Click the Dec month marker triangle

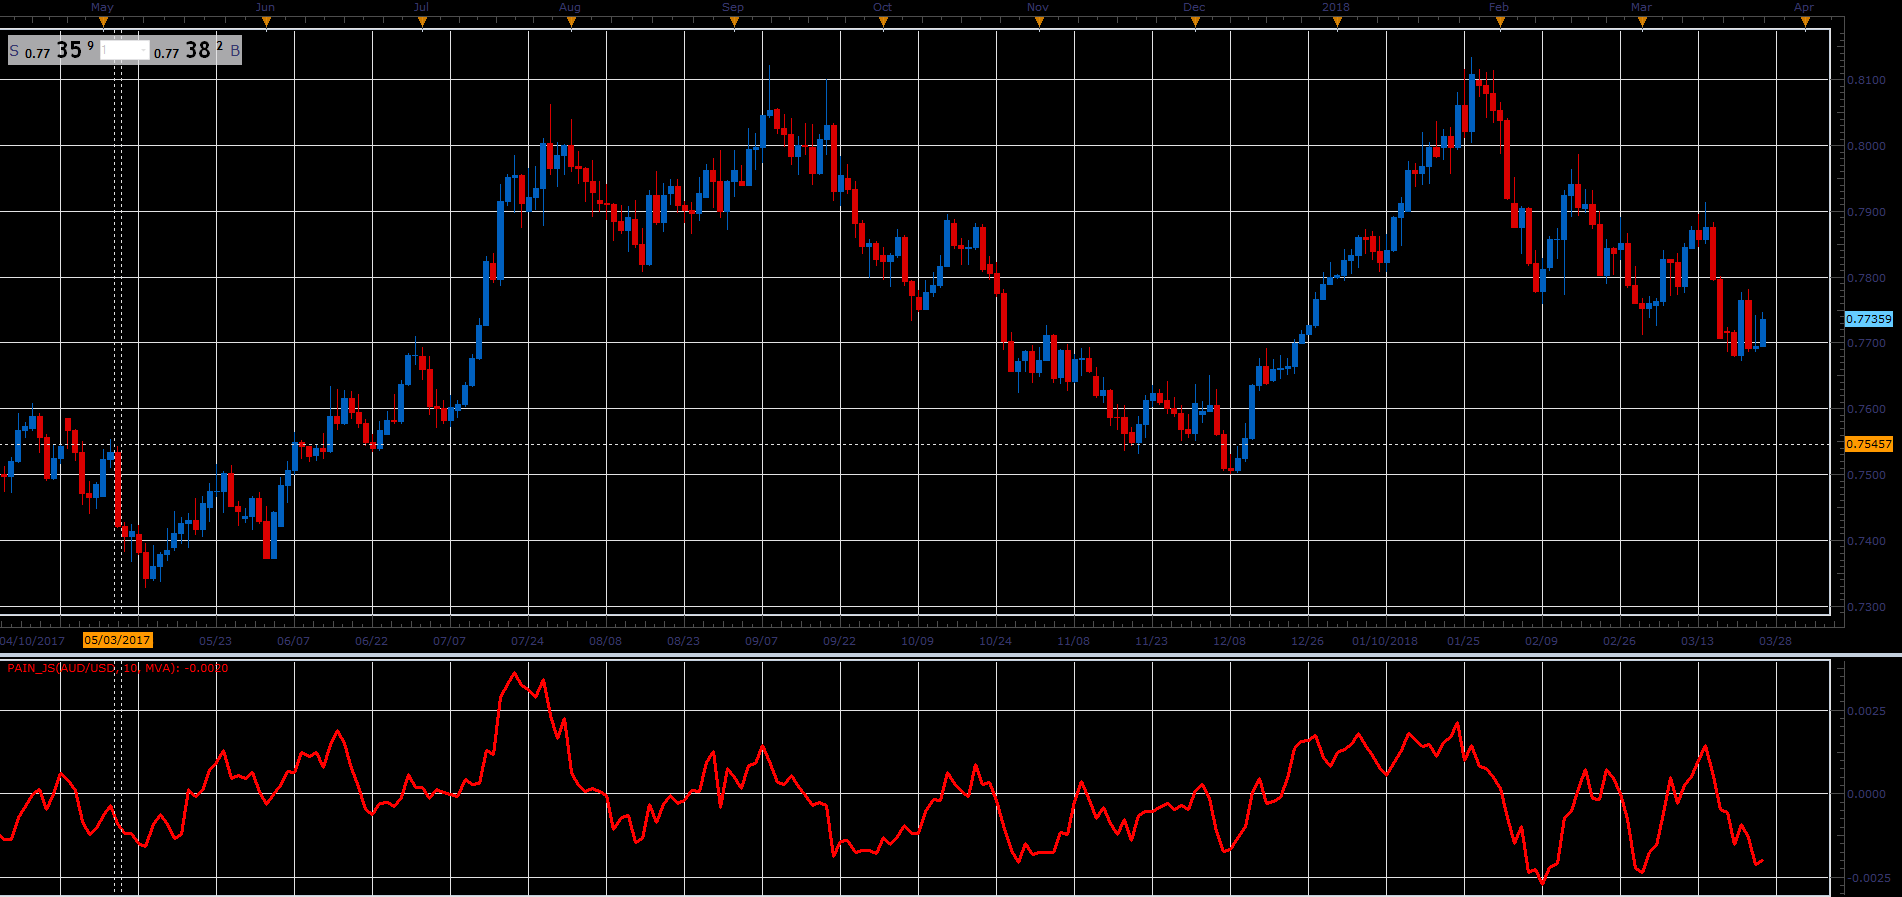click(1195, 22)
